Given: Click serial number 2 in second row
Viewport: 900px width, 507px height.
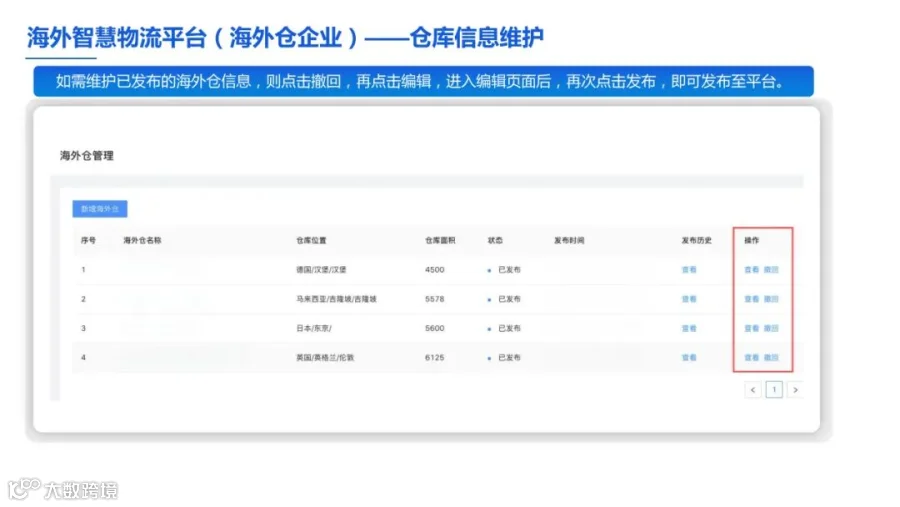Looking at the screenshot, I should (x=83, y=299).
